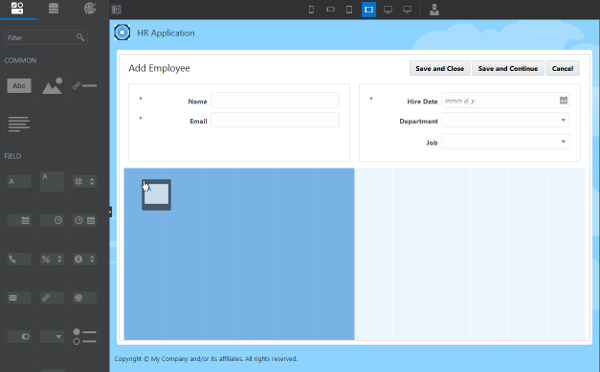Select the Paragraph text component

19,124
